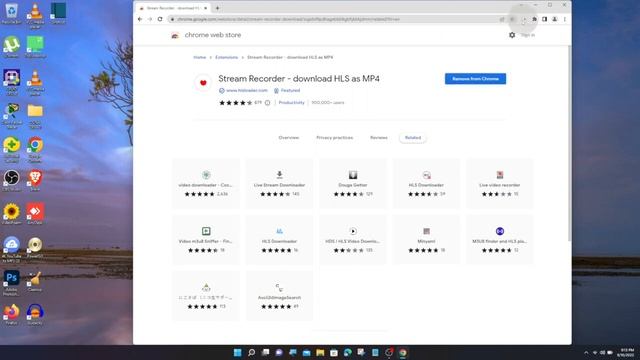The height and width of the screenshot is (360, 640).
Task: Select the OBS Studio desktop icon
Action: coord(11,180)
